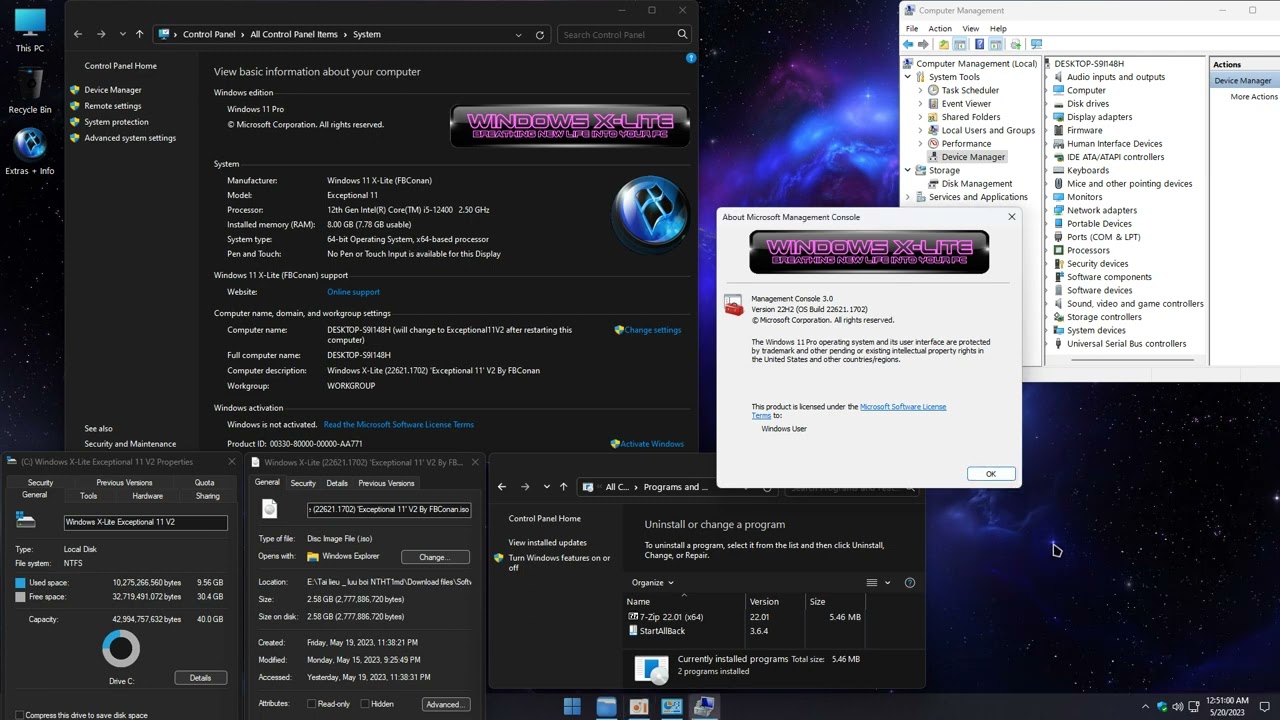Image resolution: width=1280 pixels, height=720 pixels.
Task: Click Activate Windows link
Action: [x=652, y=444]
